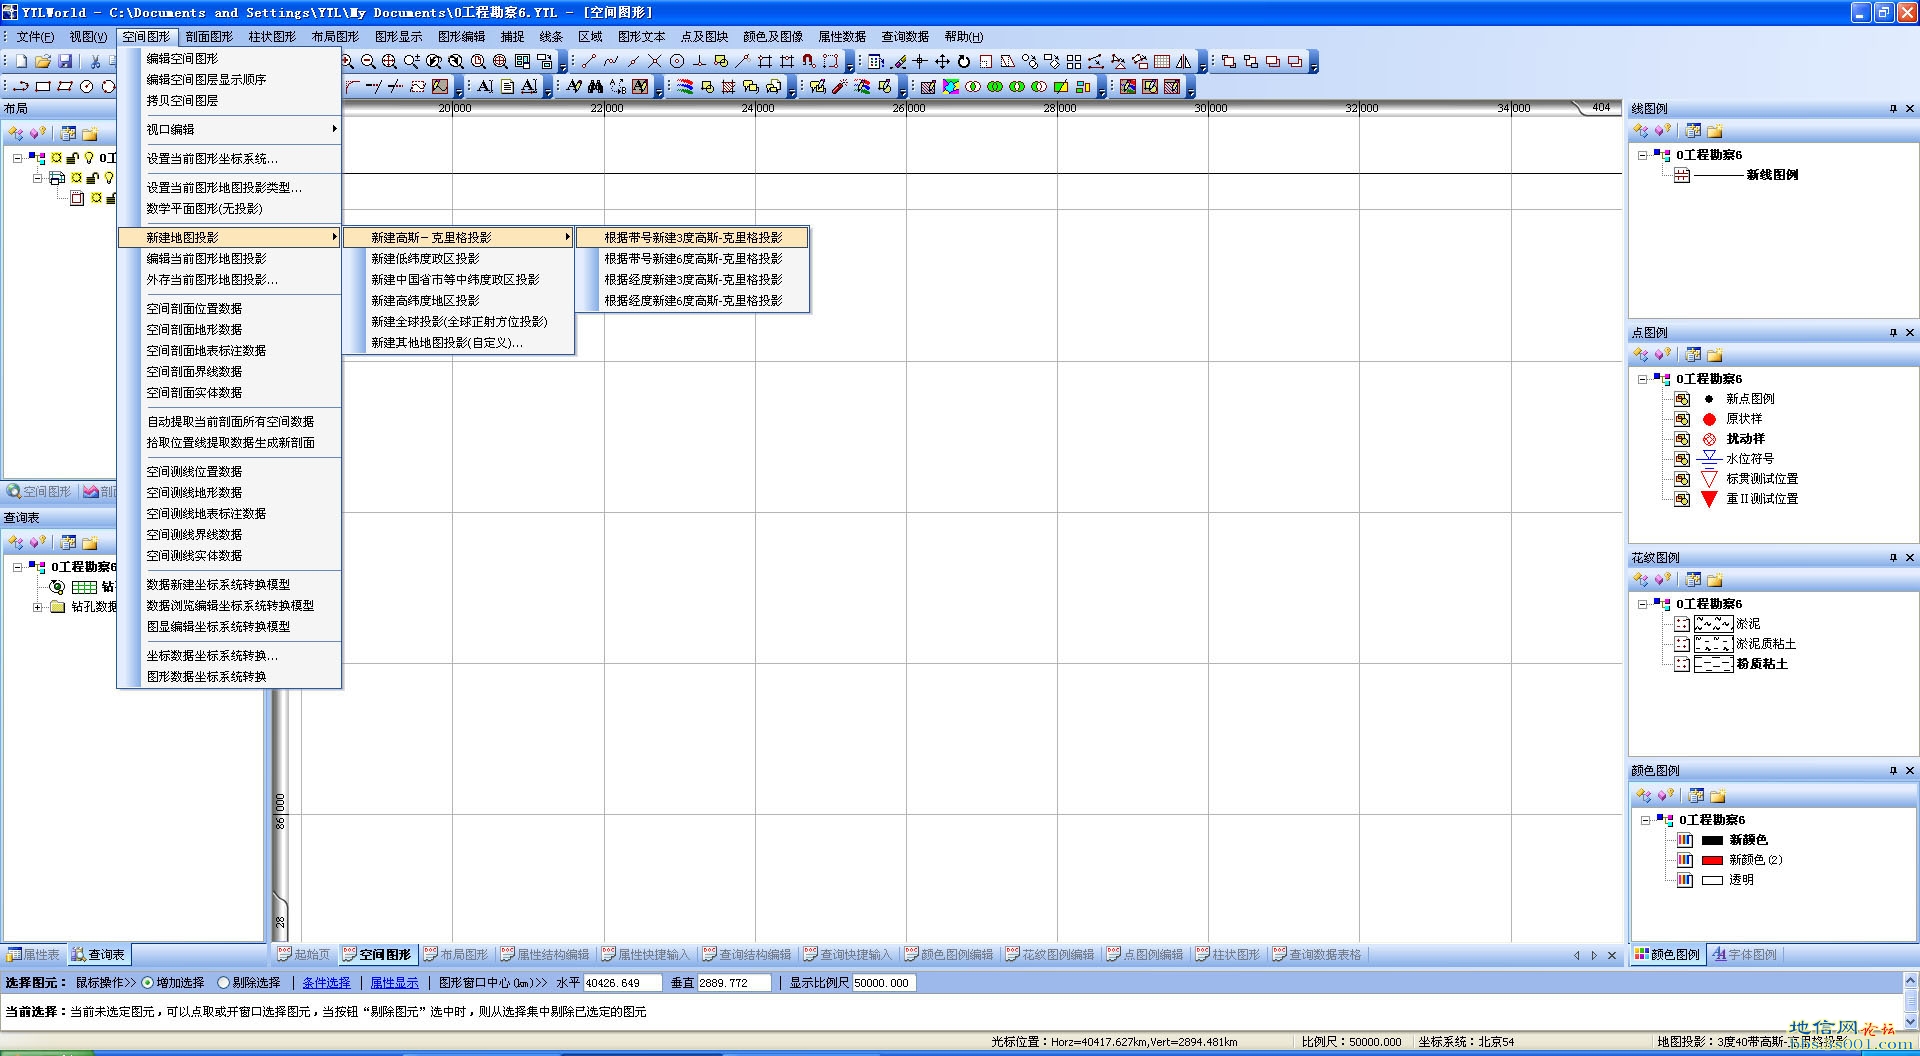Viewport: 1920px width, 1056px height.
Task: Click the yellow diamond icon in 颜色图例 panel
Action: [x=1642, y=796]
